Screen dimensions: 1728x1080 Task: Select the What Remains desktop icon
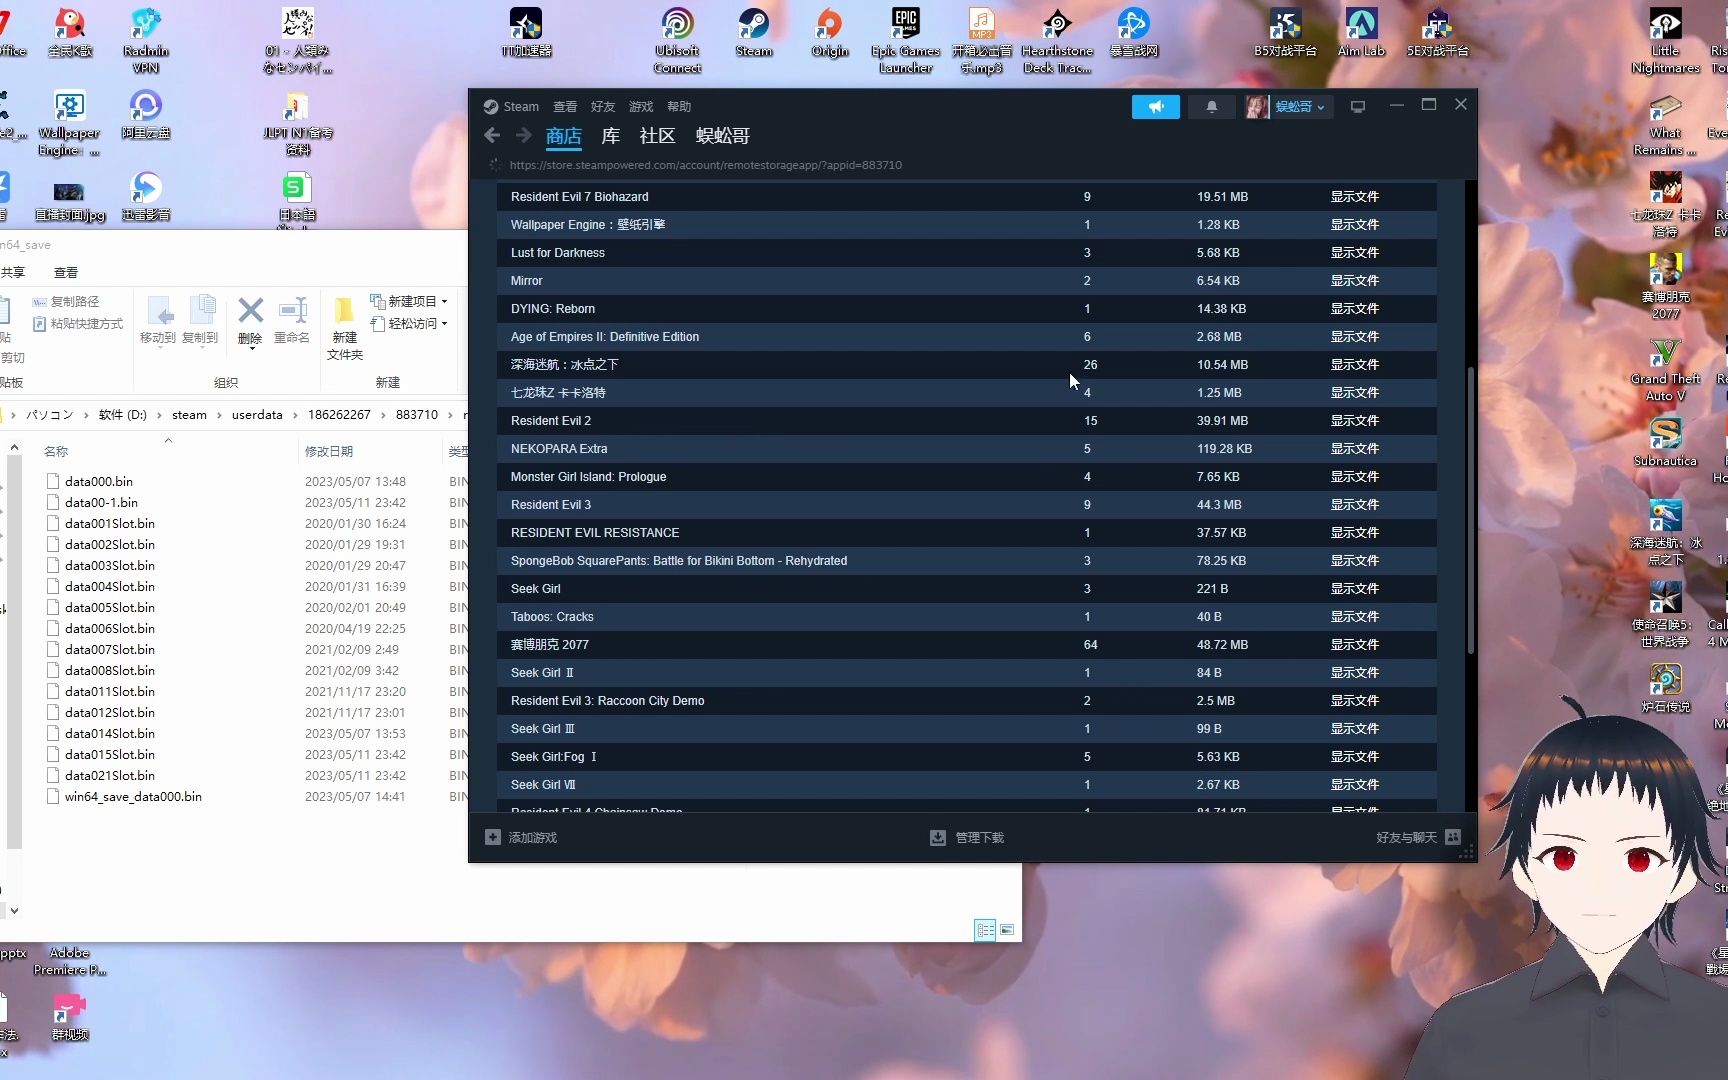tap(1665, 124)
